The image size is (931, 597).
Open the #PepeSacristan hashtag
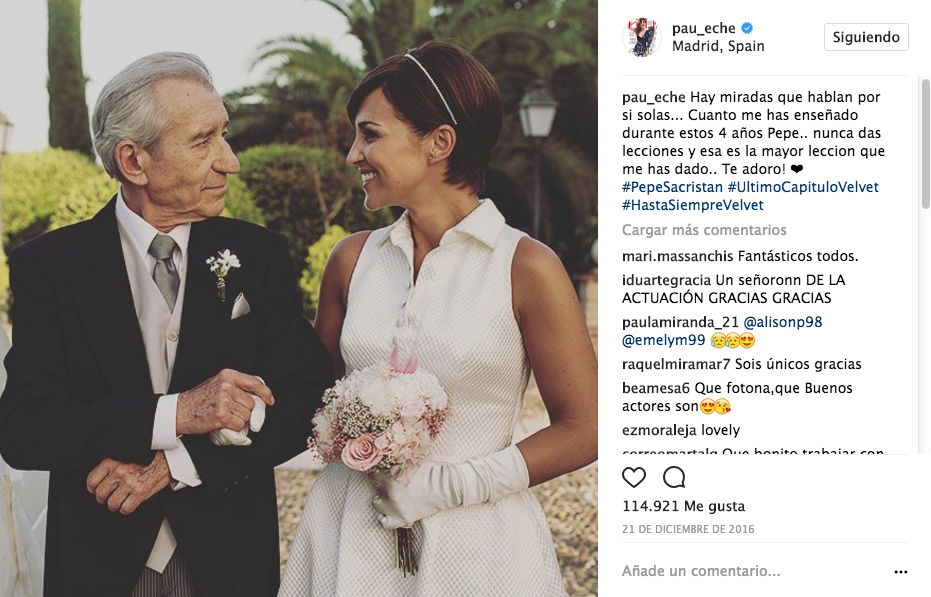[672, 187]
